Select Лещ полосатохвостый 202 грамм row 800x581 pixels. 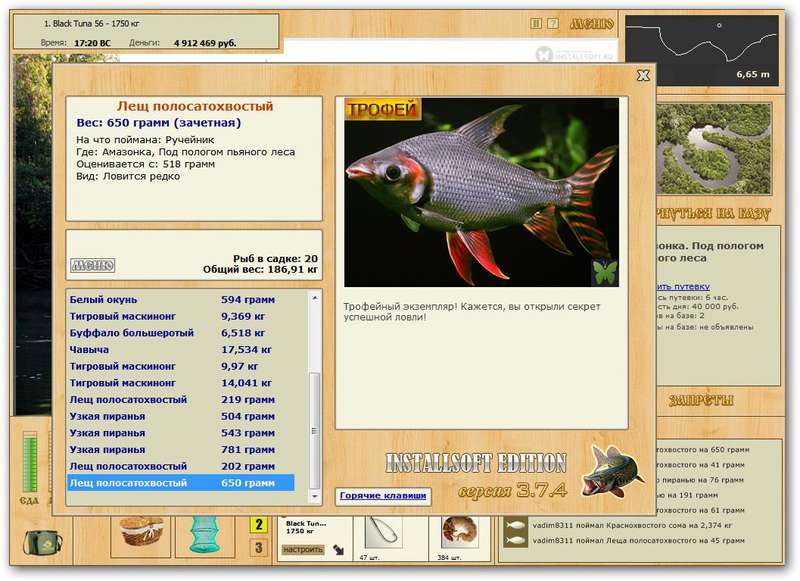pos(181,466)
